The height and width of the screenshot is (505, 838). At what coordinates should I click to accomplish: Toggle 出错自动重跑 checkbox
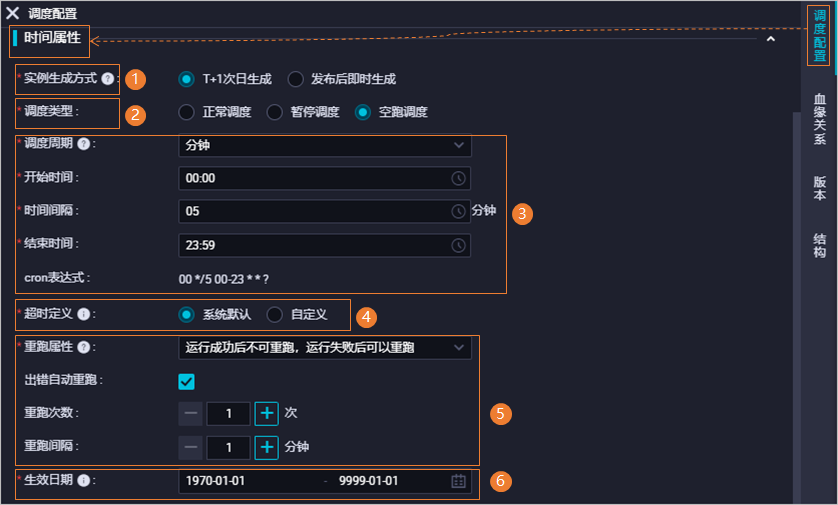pyautogui.click(x=187, y=382)
